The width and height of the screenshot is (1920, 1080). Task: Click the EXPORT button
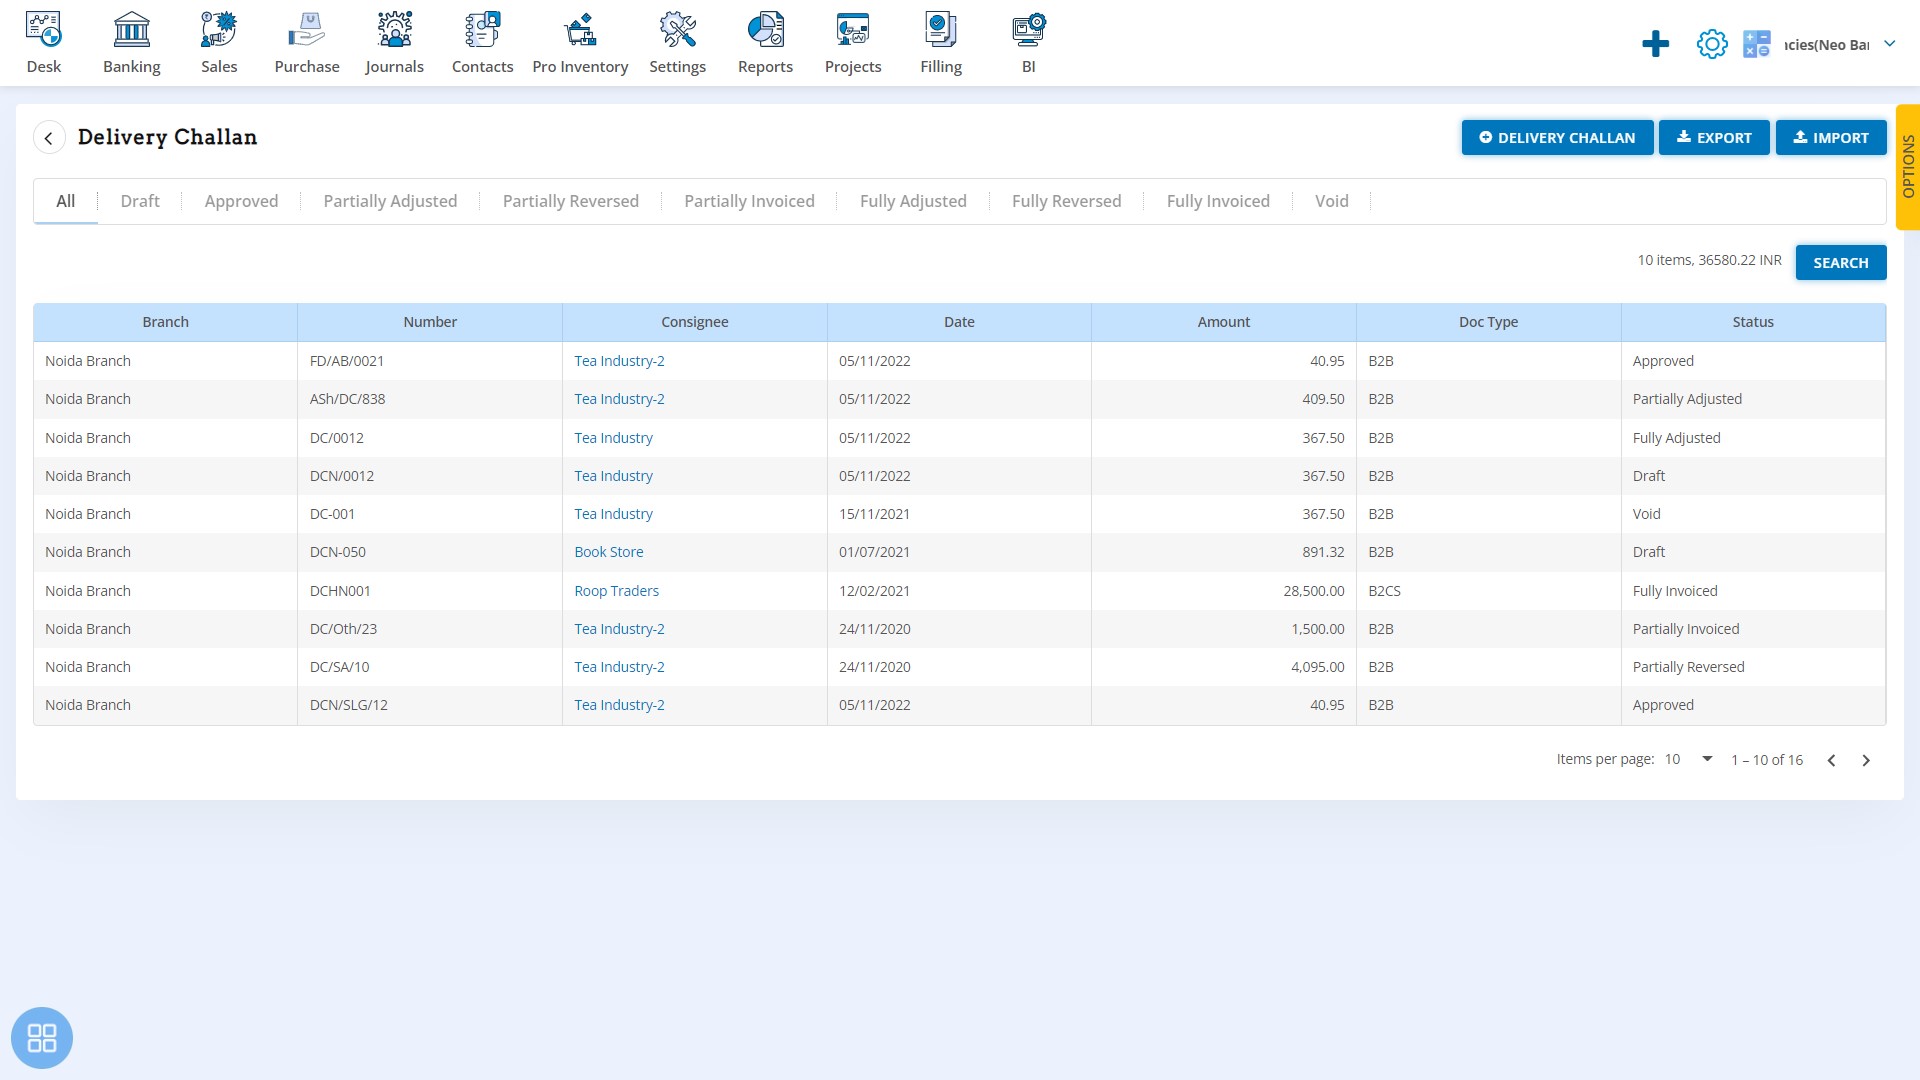tap(1713, 137)
